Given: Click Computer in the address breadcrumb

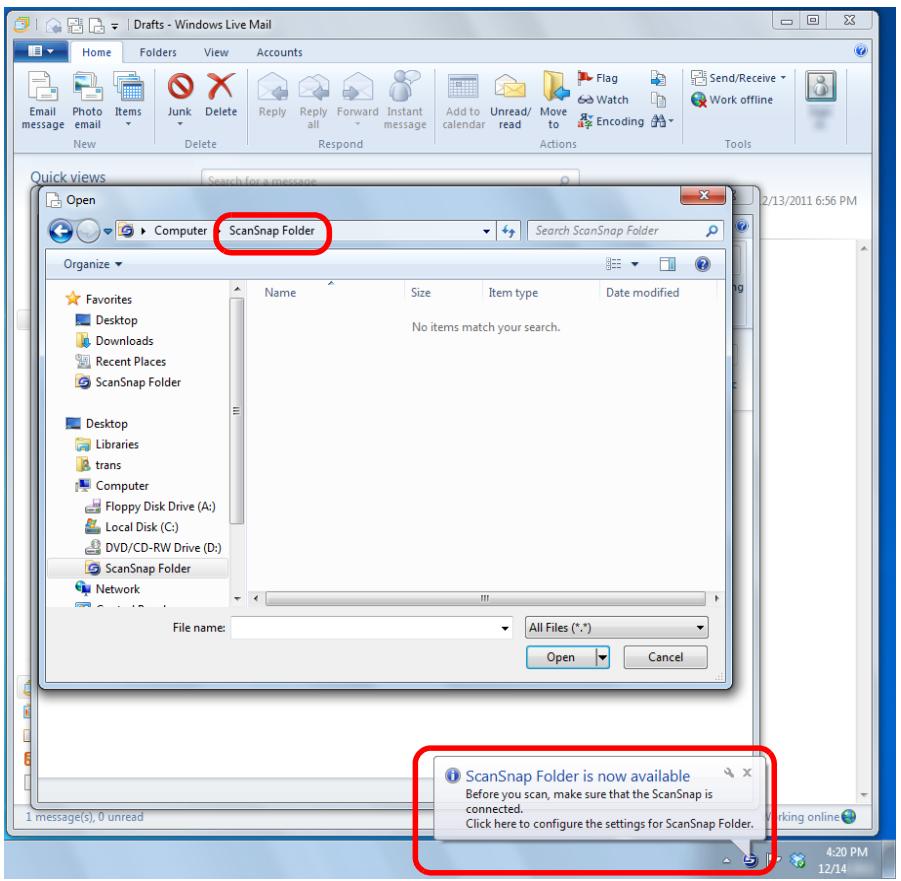Looking at the screenshot, I should tap(180, 230).
